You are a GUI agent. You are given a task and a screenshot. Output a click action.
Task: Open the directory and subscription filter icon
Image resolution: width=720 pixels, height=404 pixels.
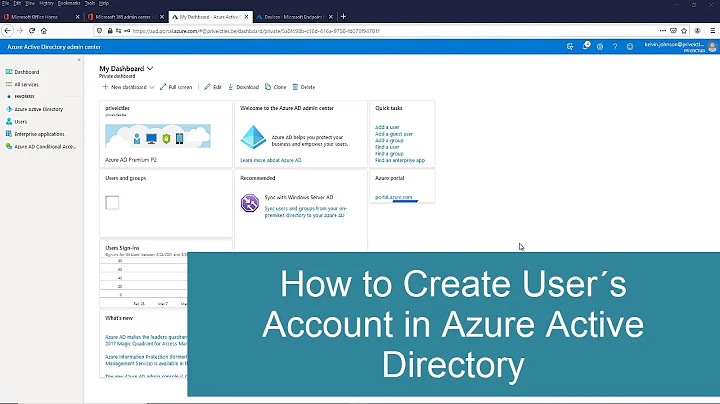tap(570, 47)
